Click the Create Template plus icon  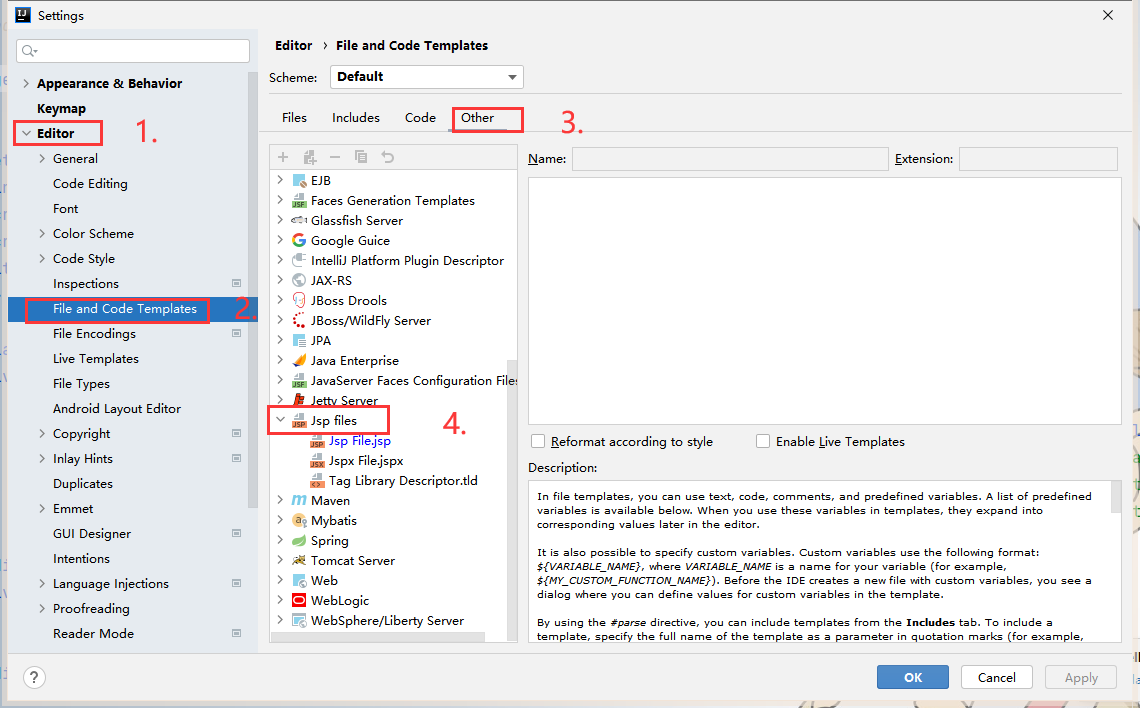283,157
